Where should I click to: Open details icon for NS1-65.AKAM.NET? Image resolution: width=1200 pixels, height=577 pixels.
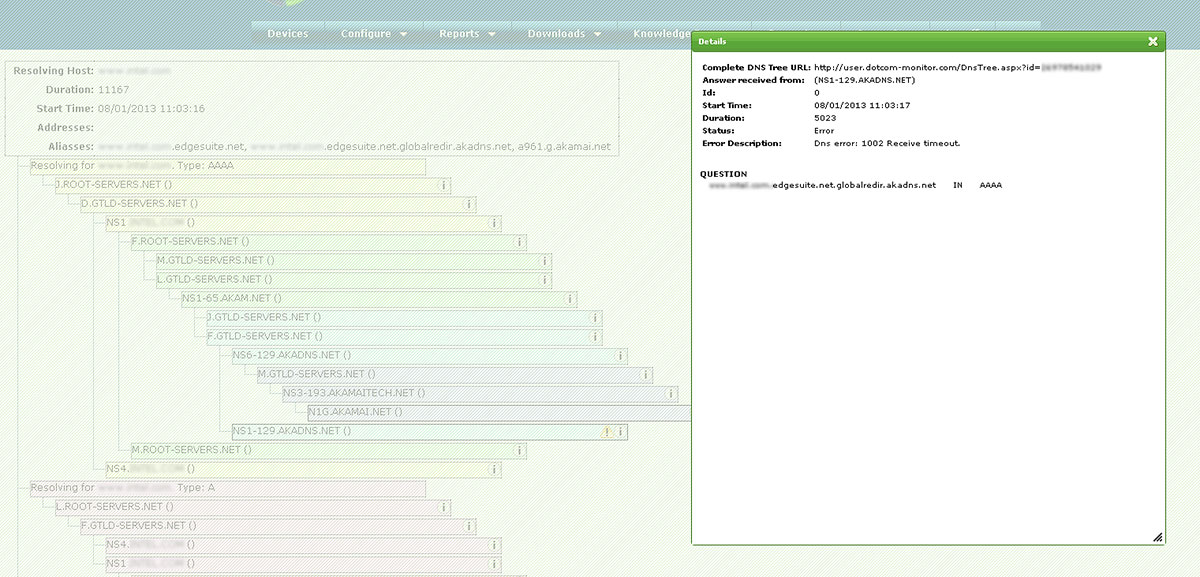(571, 298)
